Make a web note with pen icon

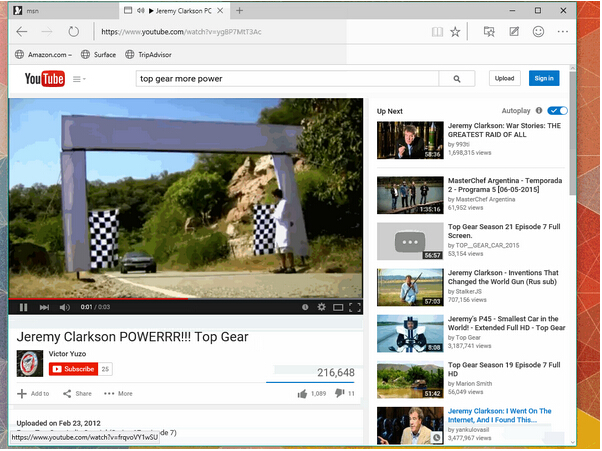coord(514,31)
